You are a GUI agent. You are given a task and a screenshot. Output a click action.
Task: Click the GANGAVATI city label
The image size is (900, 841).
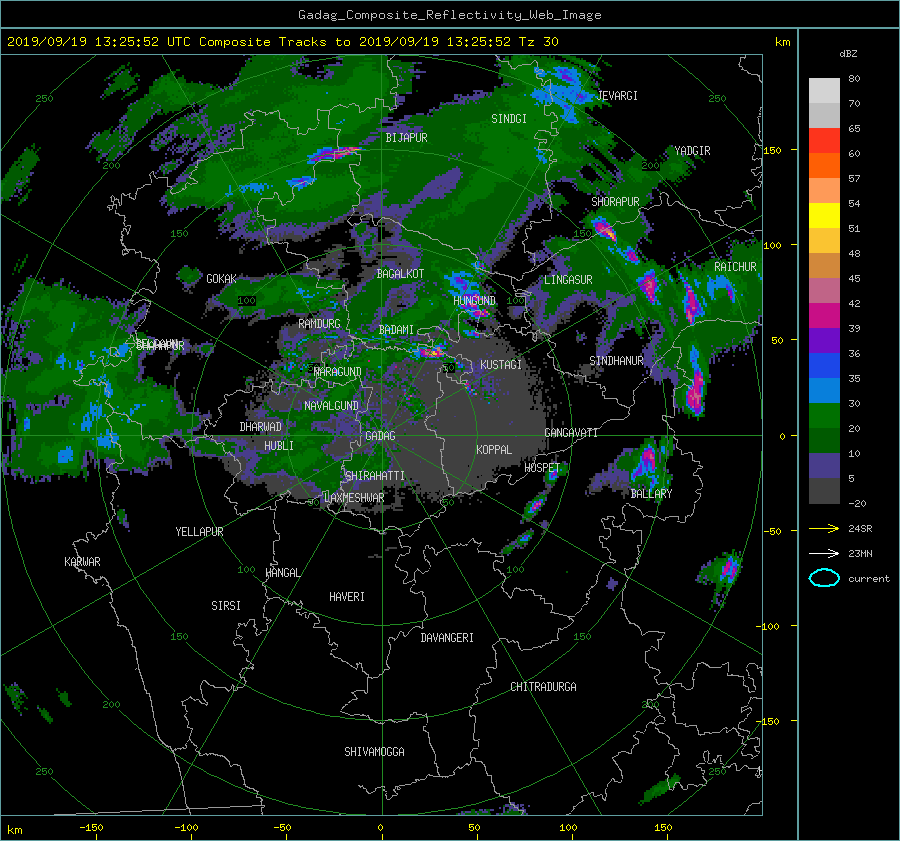[x=571, y=432]
